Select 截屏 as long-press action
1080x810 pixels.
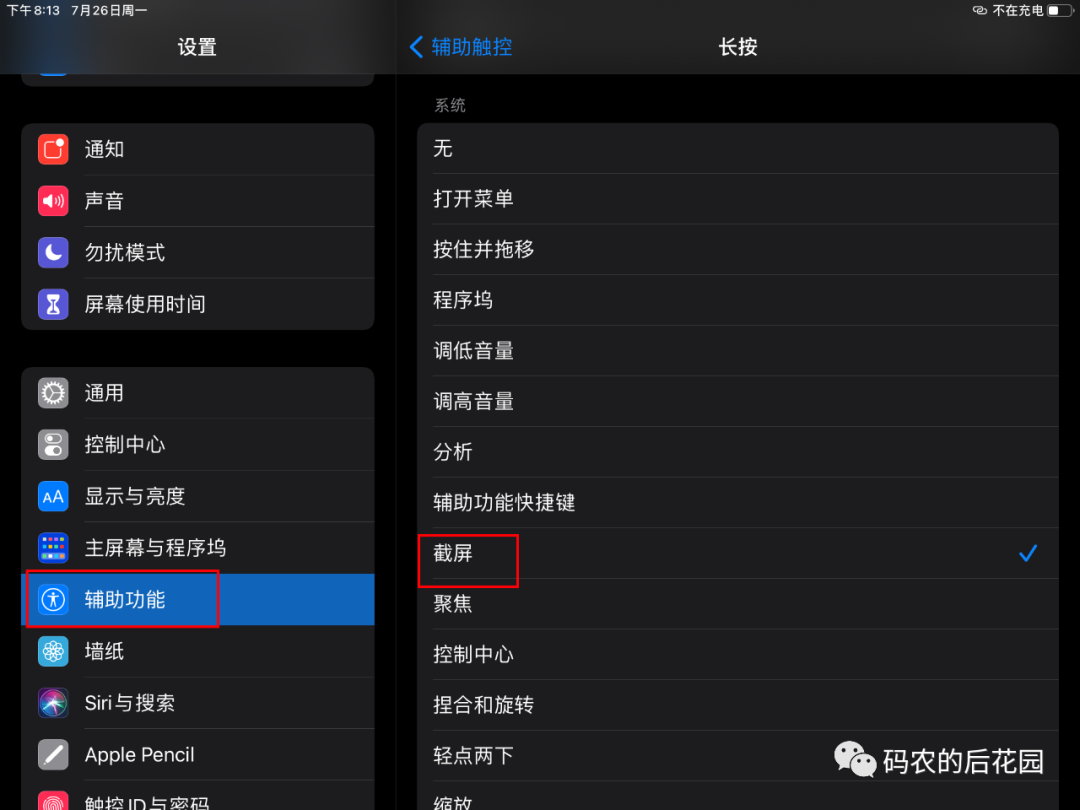pyautogui.click(x=738, y=553)
